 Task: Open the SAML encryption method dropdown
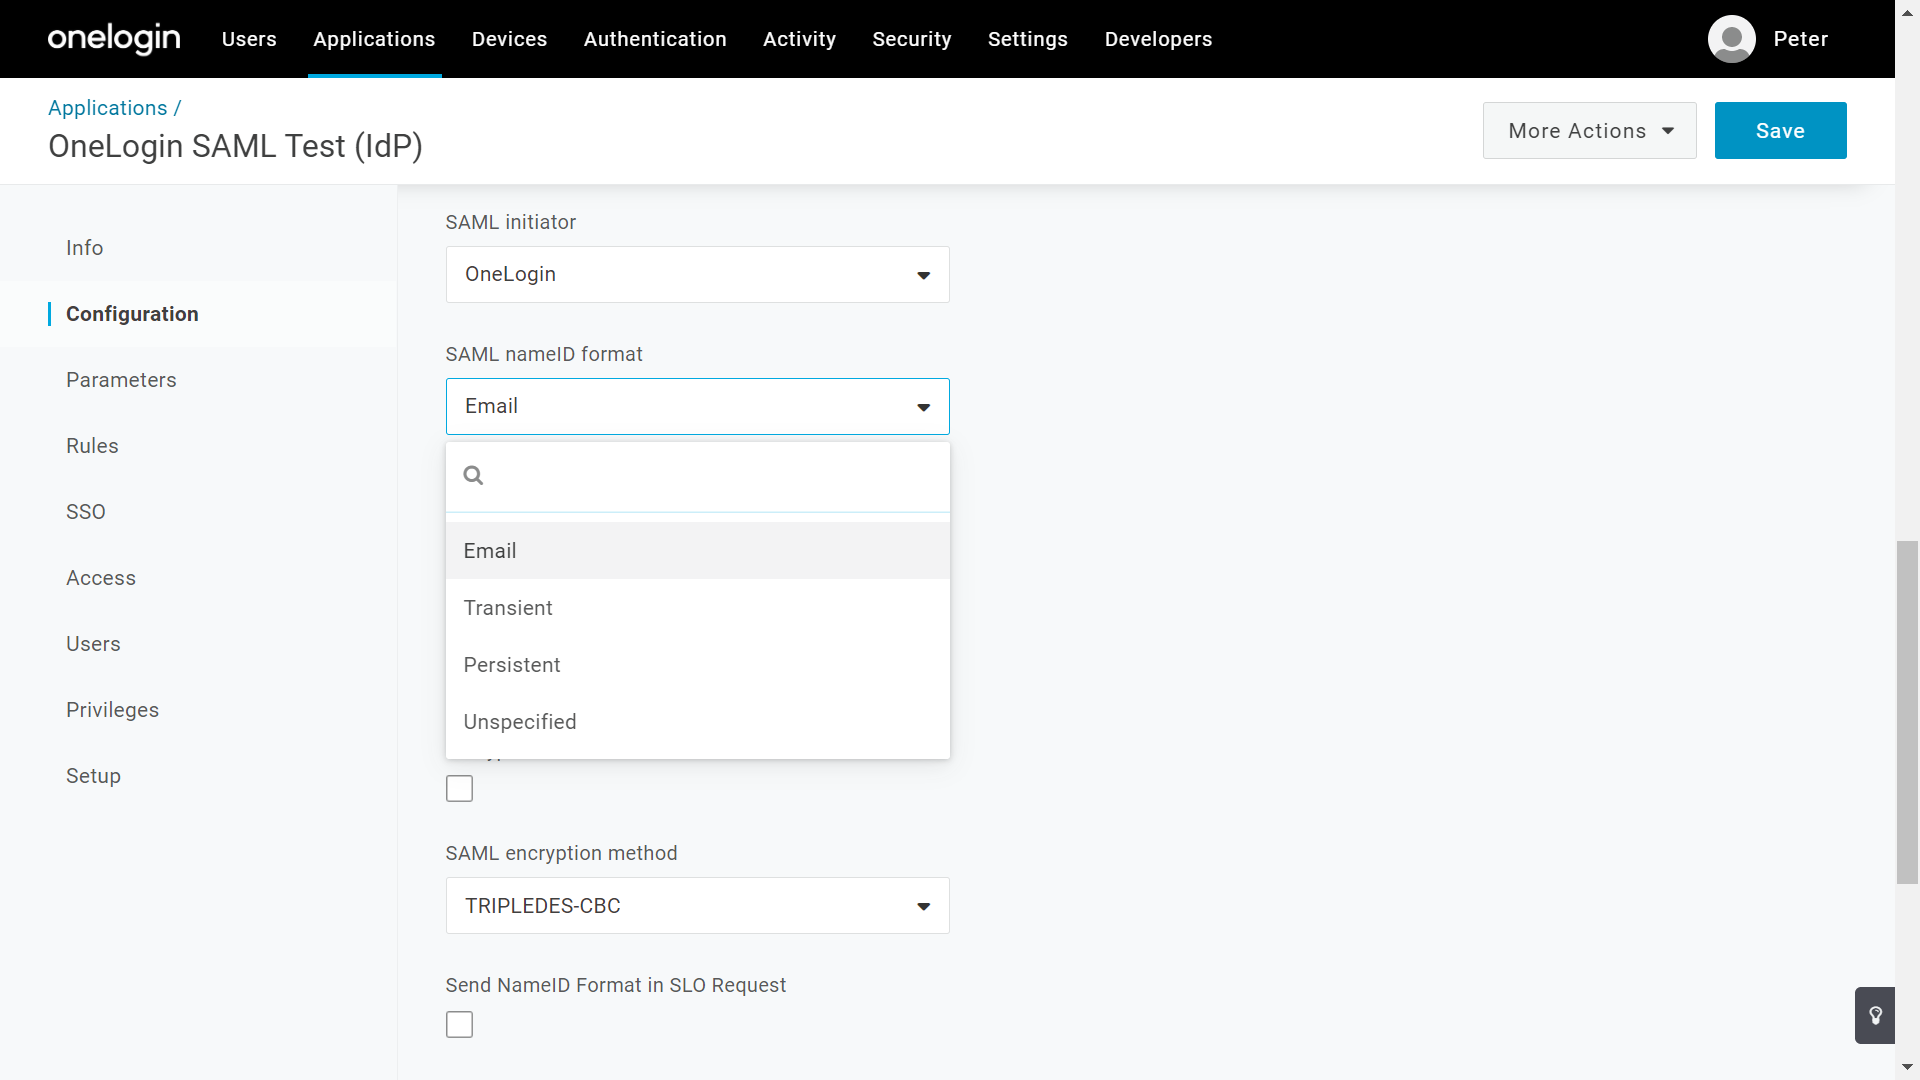click(x=697, y=906)
